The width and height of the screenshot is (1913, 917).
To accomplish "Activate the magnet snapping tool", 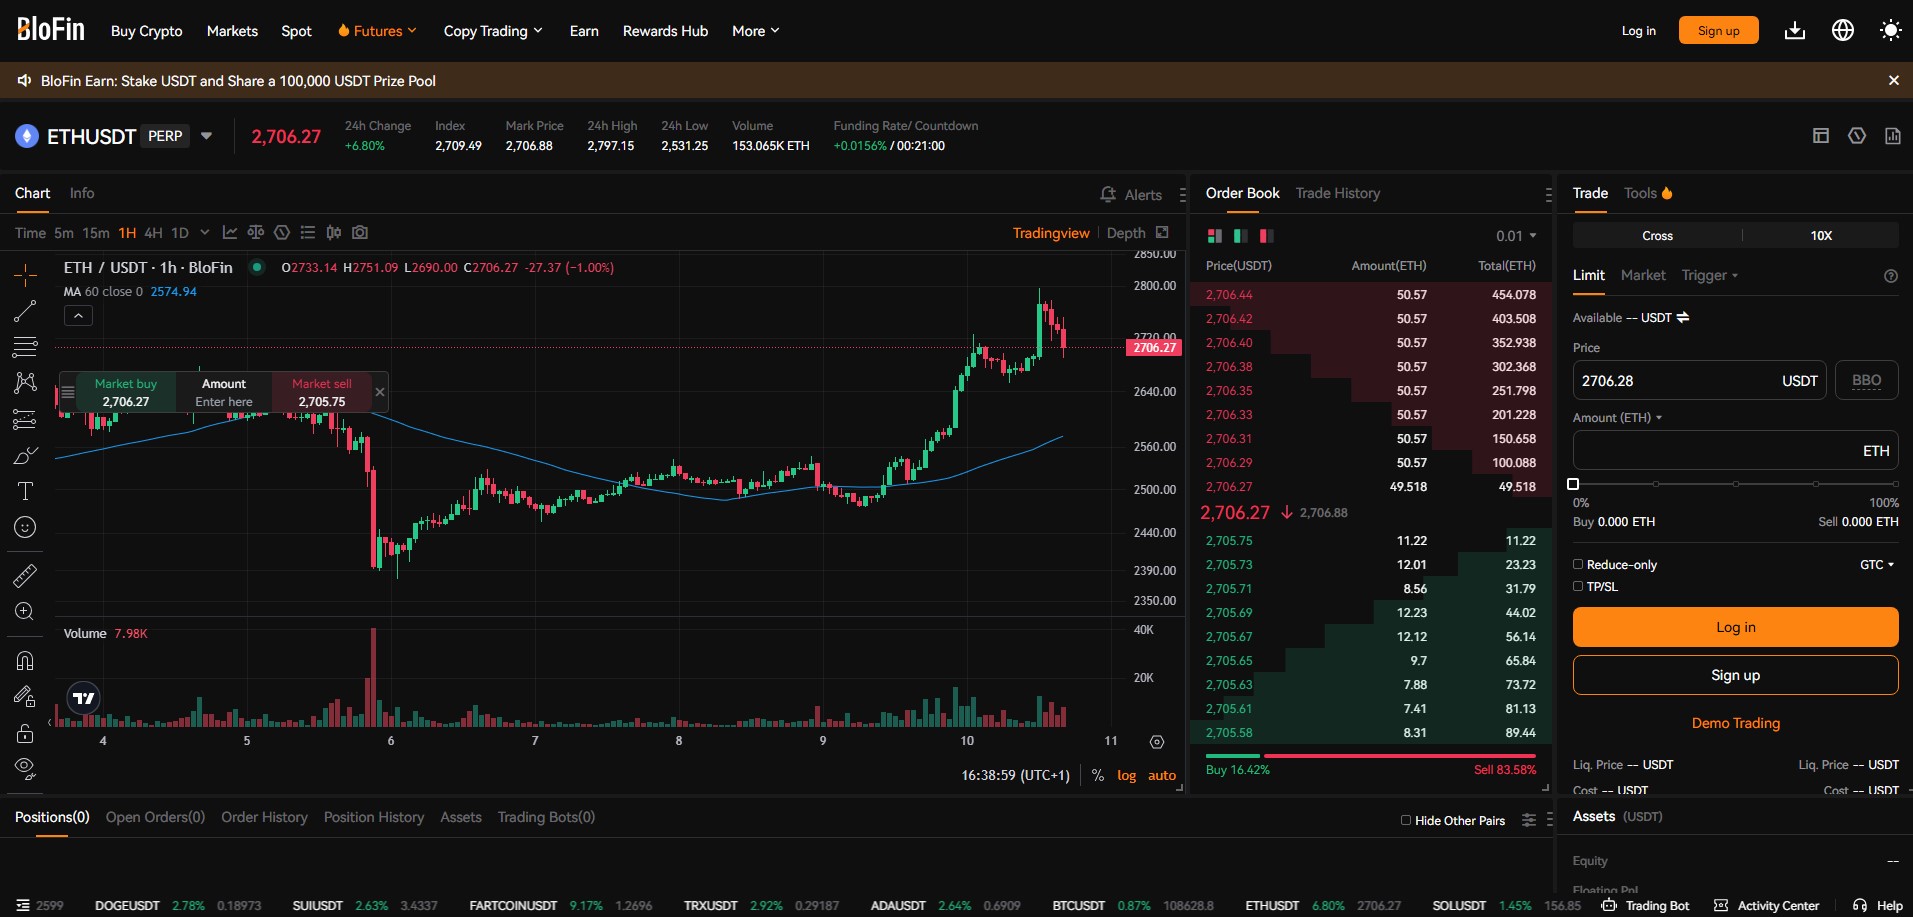I will pyautogui.click(x=25, y=661).
